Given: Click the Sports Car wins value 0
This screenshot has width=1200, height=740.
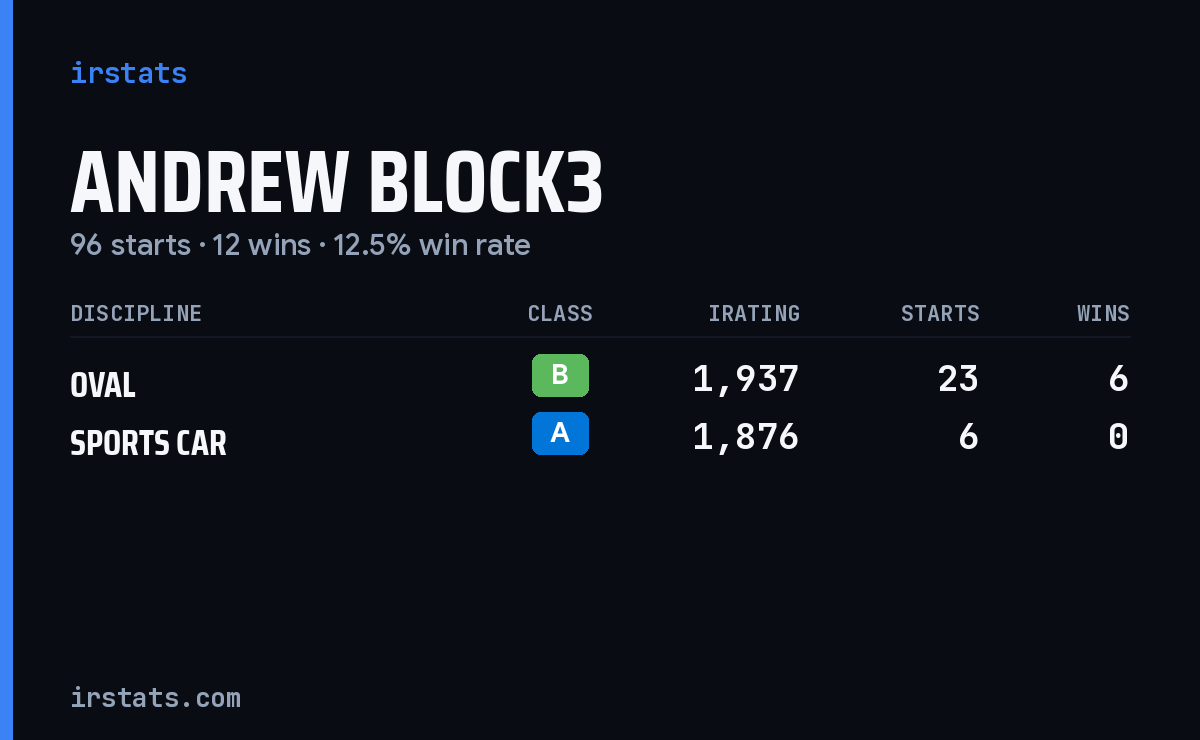Looking at the screenshot, I should coord(1119,437).
